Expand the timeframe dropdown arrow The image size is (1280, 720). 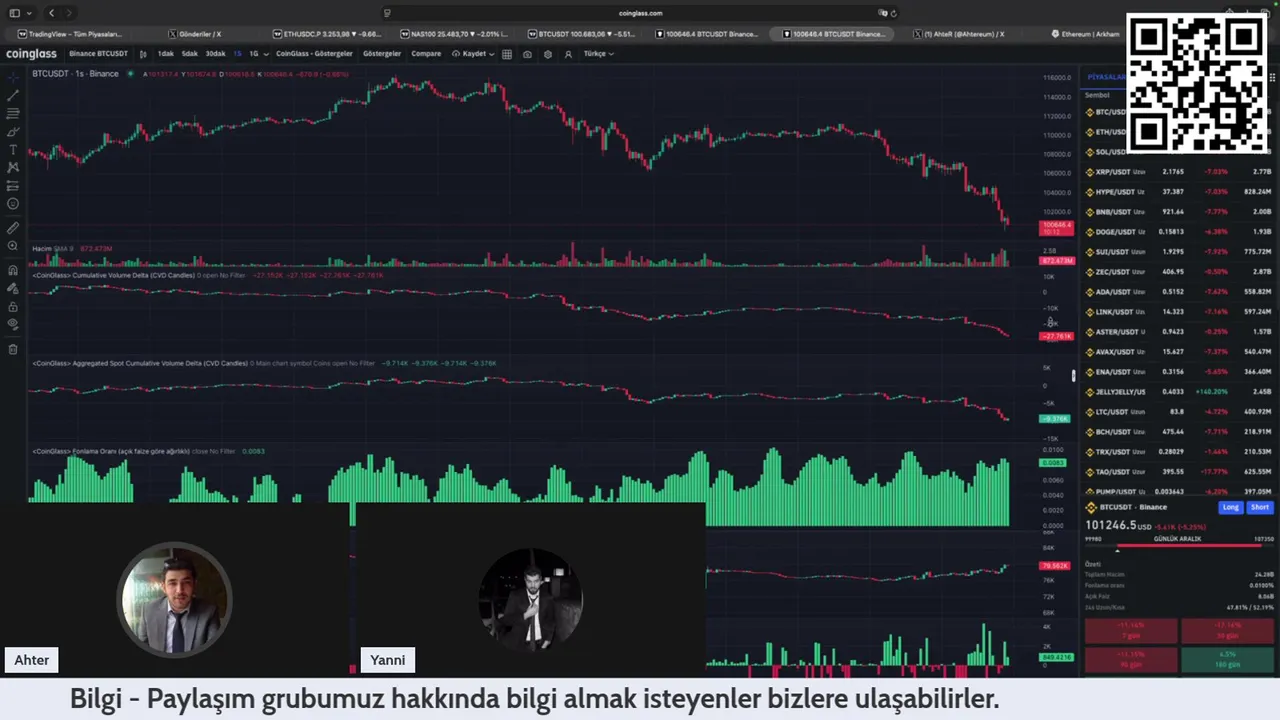point(265,54)
